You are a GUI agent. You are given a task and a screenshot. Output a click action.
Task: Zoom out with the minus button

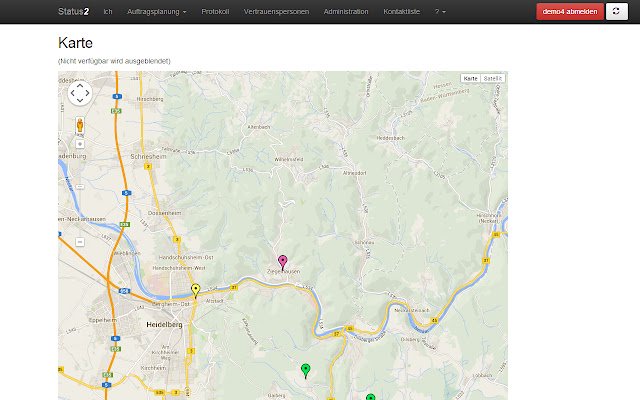pyautogui.click(x=80, y=242)
